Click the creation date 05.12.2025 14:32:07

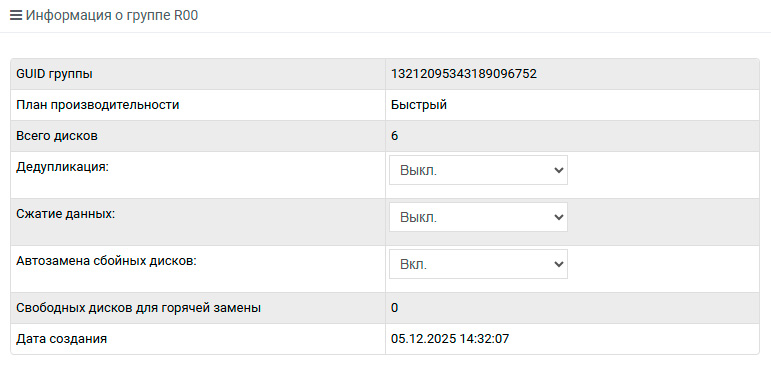[x=450, y=339]
